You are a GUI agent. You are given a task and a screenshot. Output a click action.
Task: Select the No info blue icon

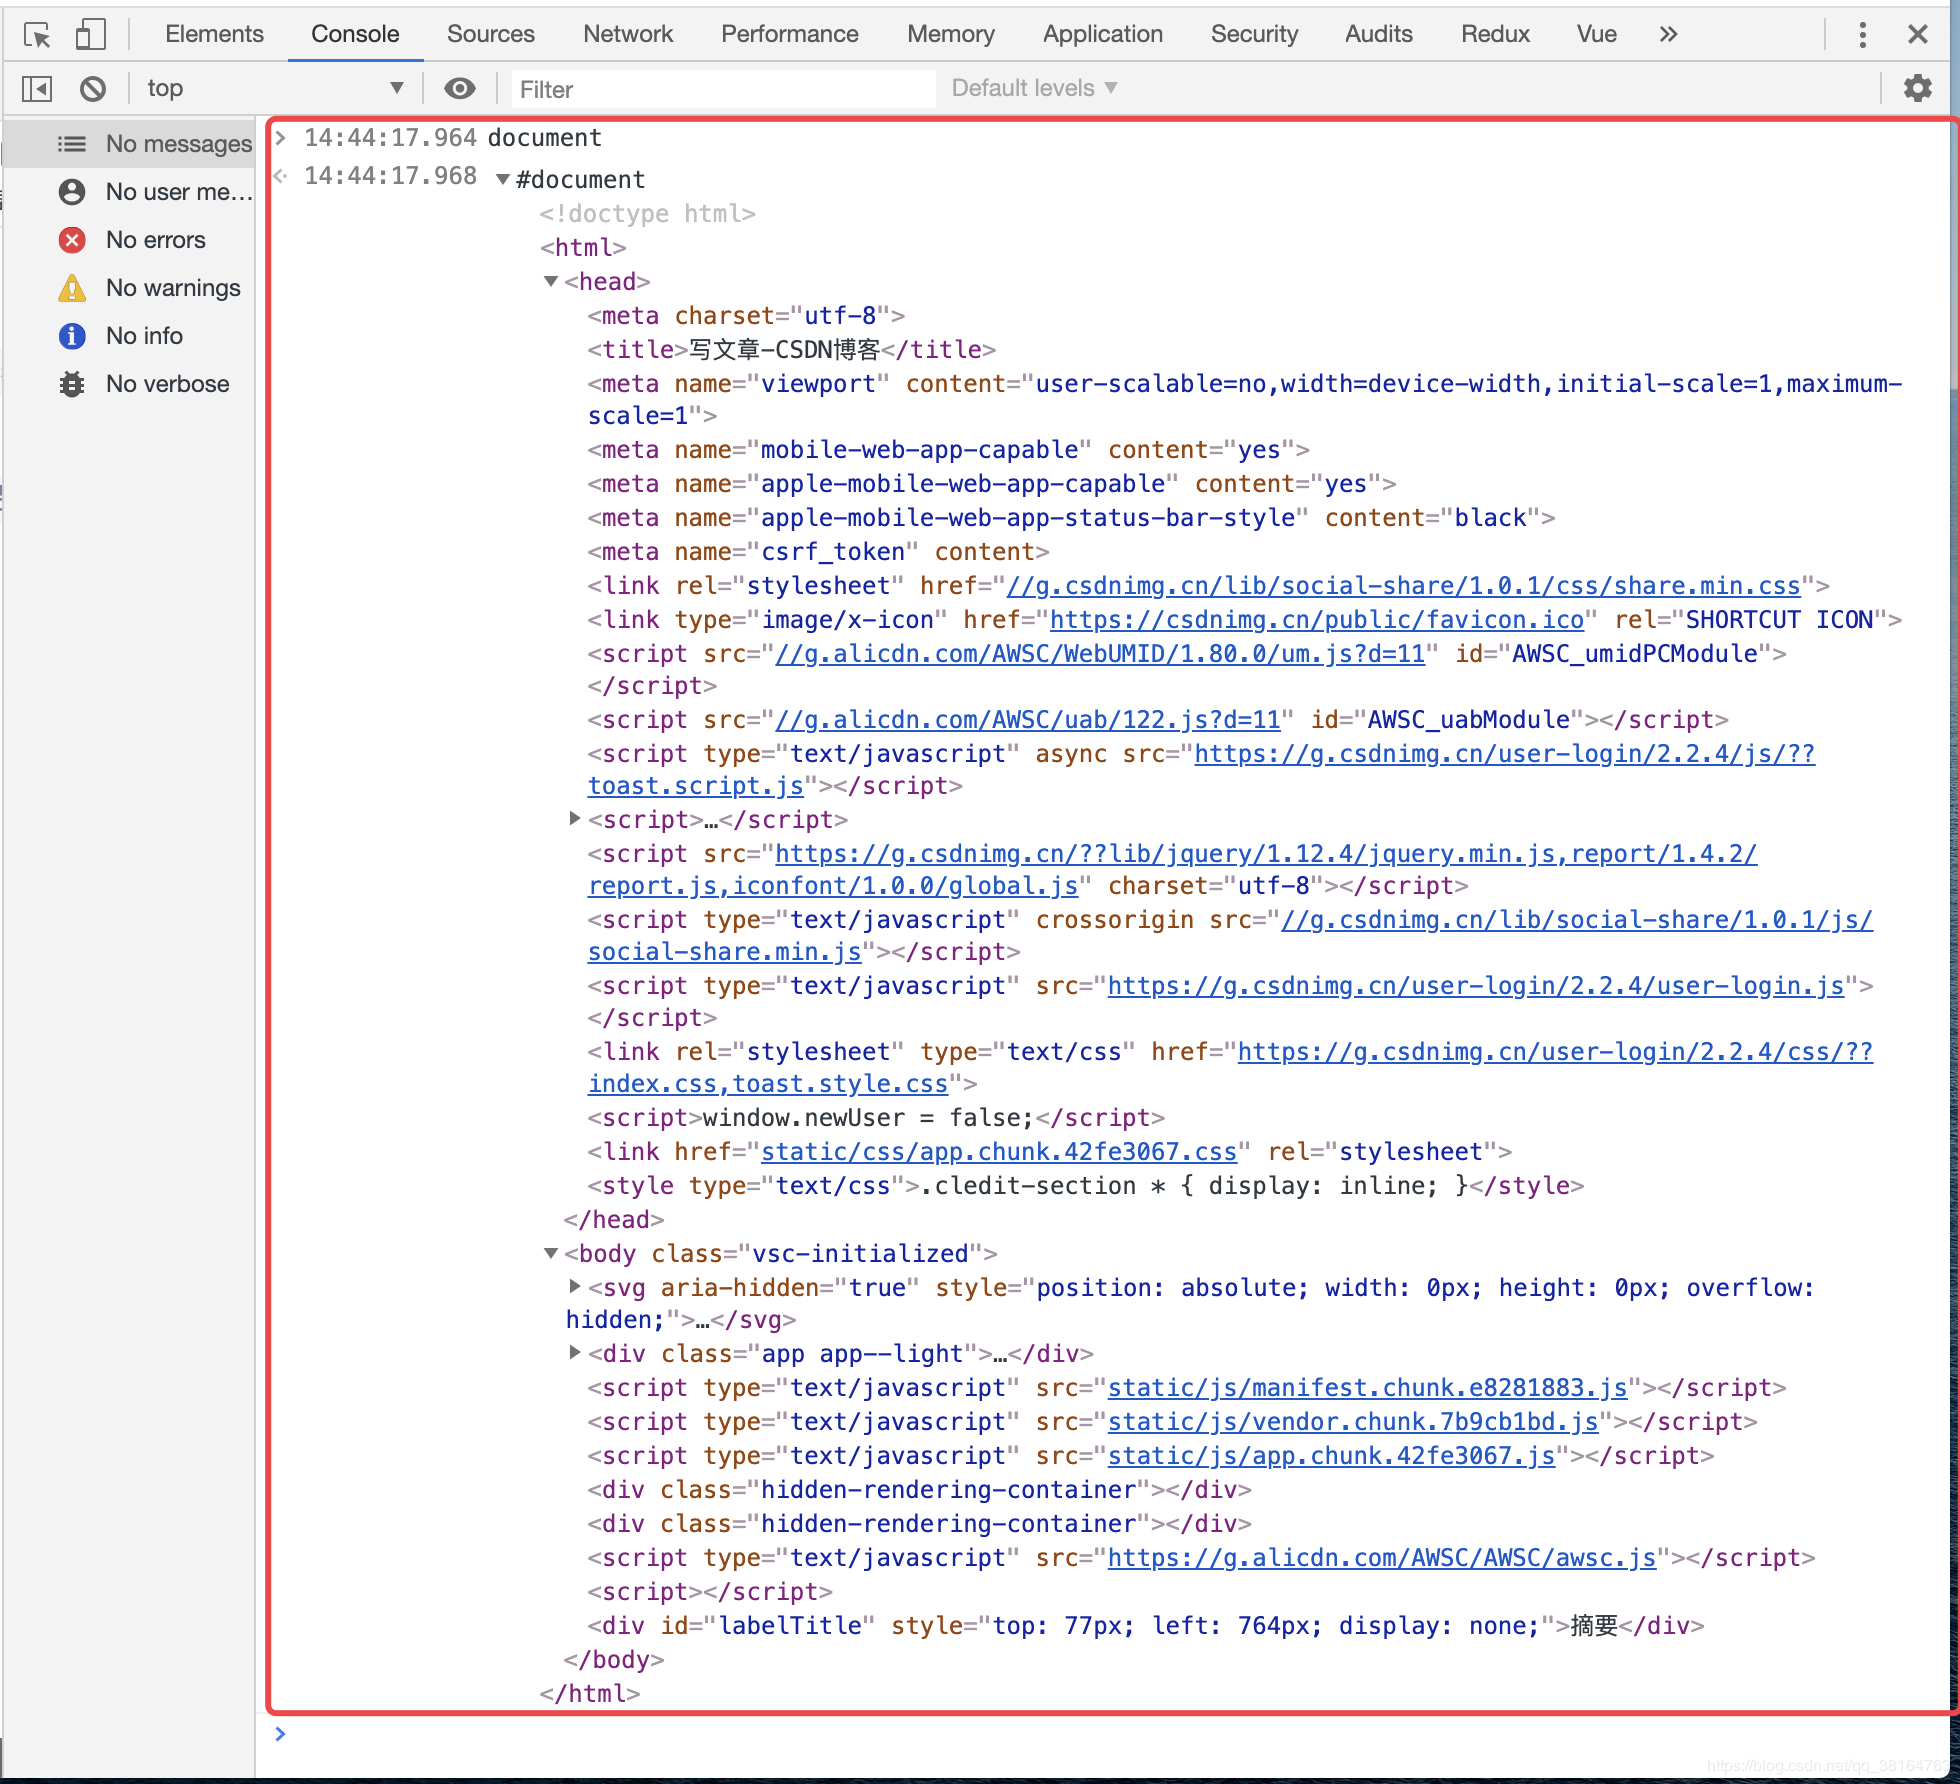click(x=72, y=336)
